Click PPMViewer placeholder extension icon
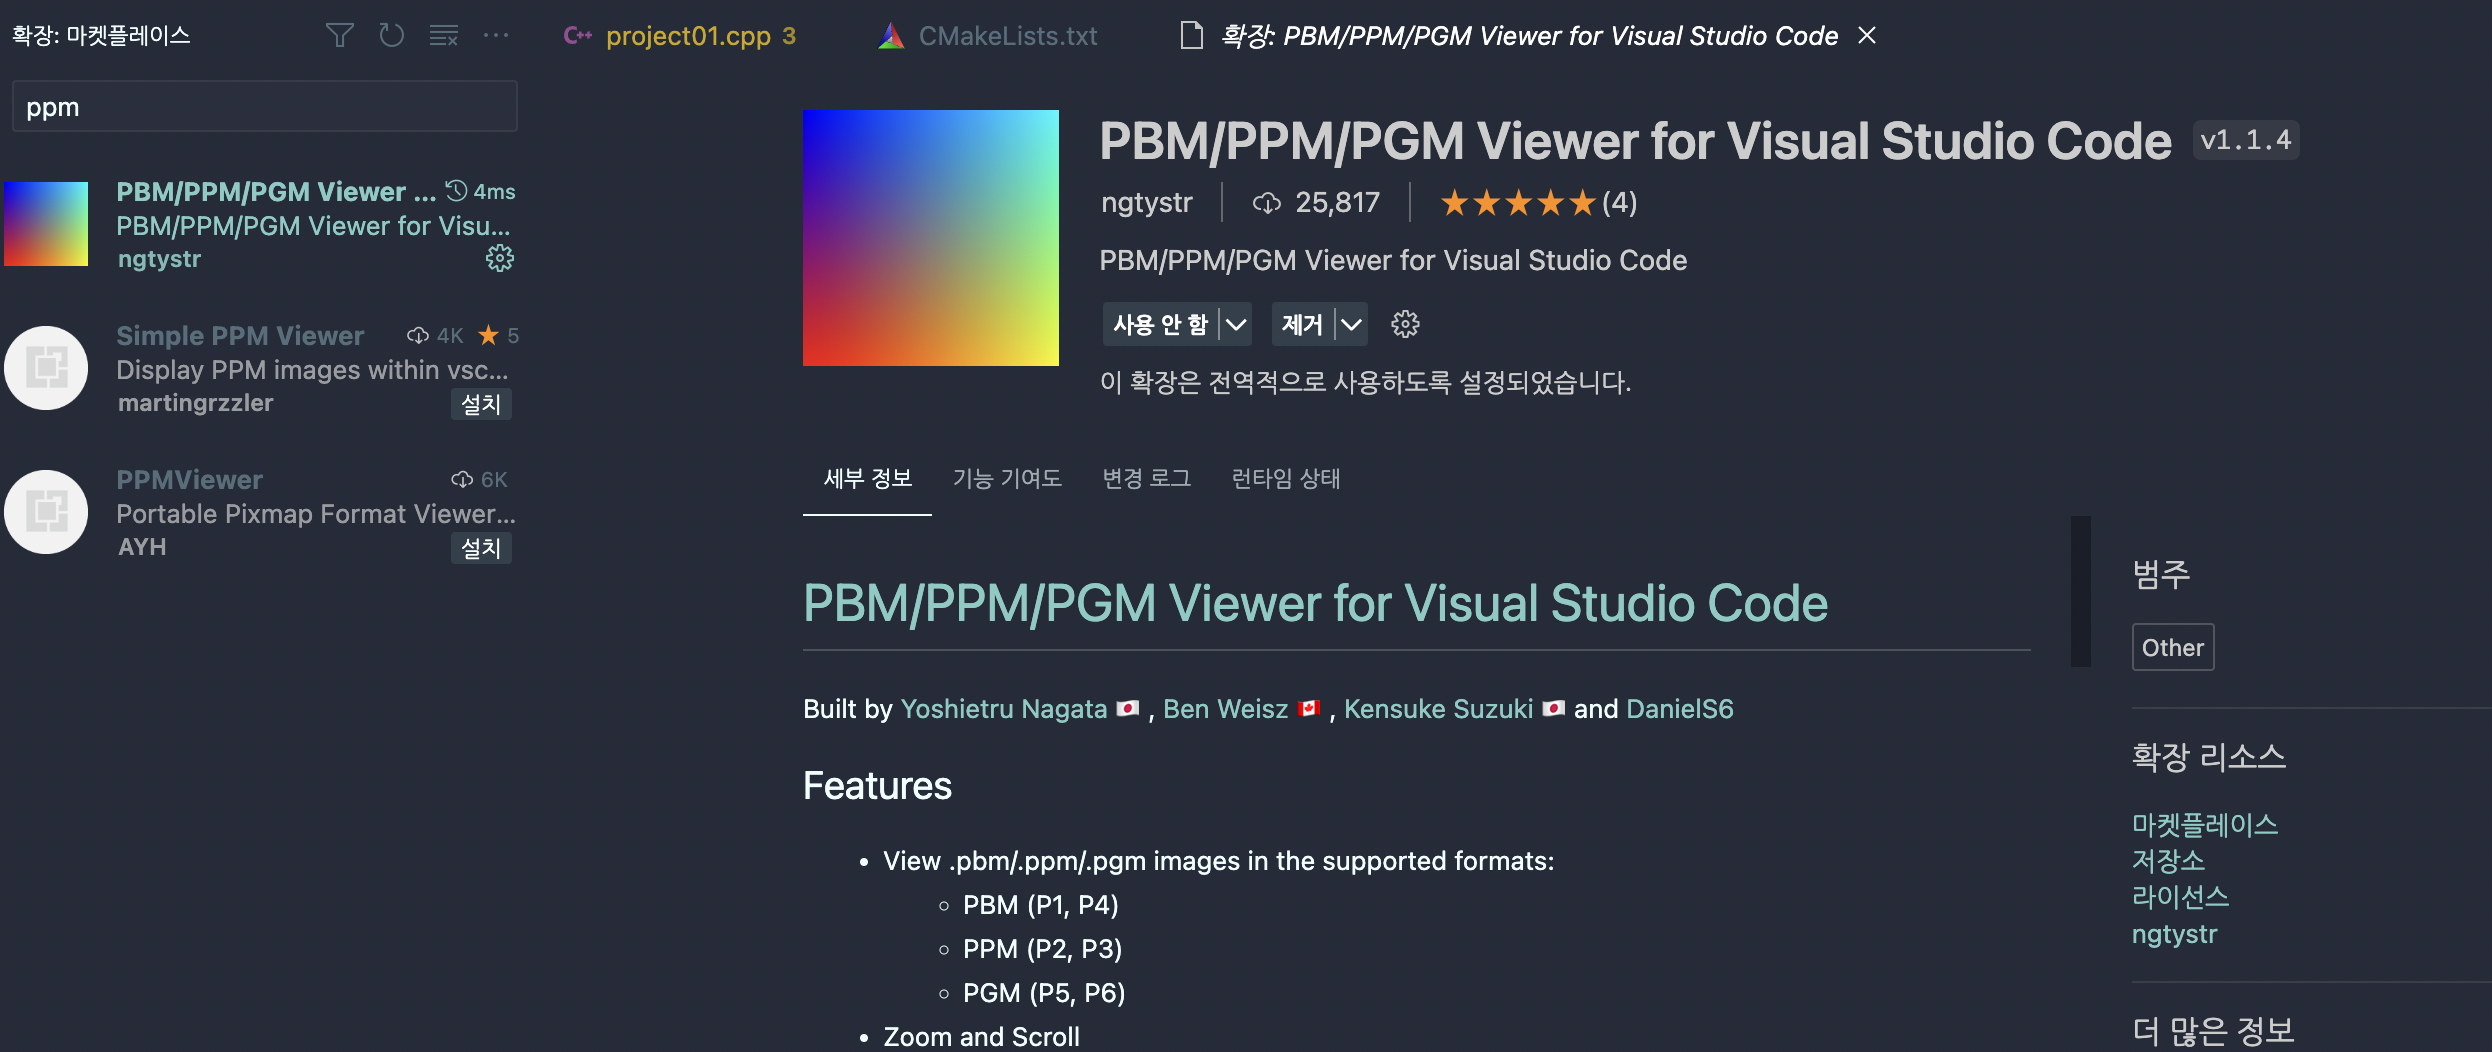 (x=46, y=512)
